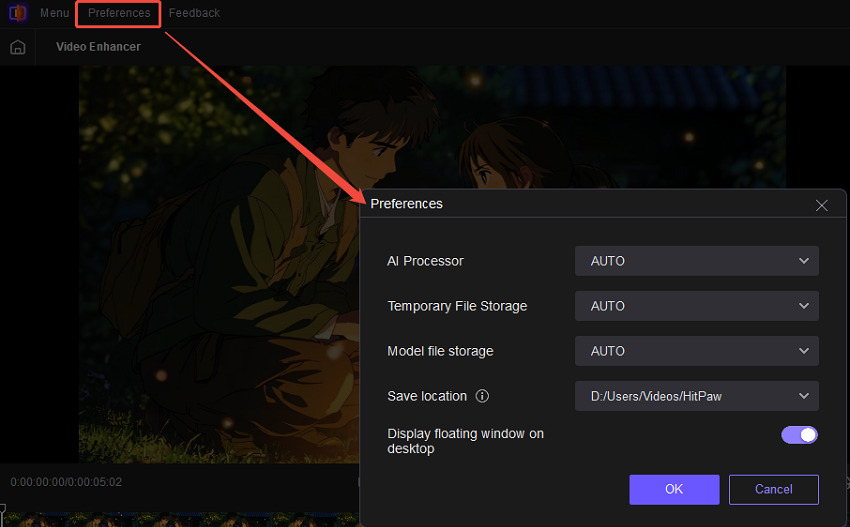This screenshot has width=850, height=527.
Task: Click the timeline thumbnail strip
Action: [x=182, y=519]
